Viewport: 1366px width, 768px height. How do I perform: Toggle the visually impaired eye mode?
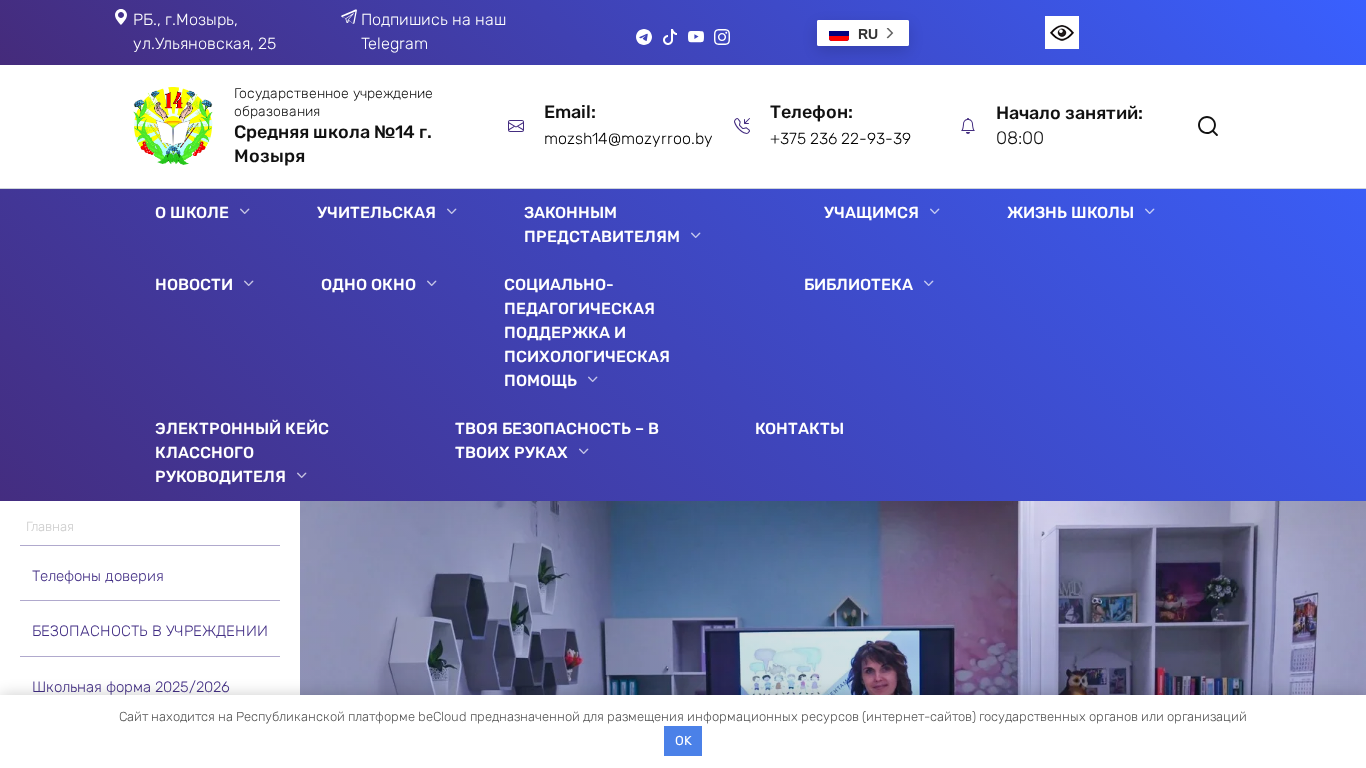(1062, 33)
